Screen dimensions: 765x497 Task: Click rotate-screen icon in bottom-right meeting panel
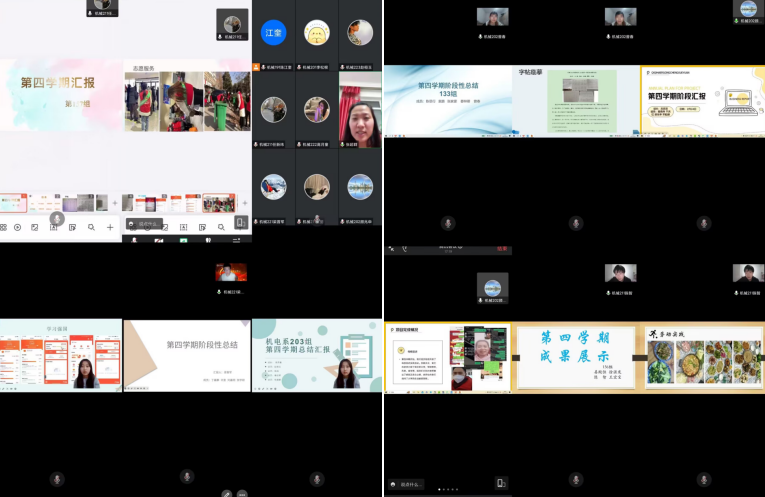point(501,483)
